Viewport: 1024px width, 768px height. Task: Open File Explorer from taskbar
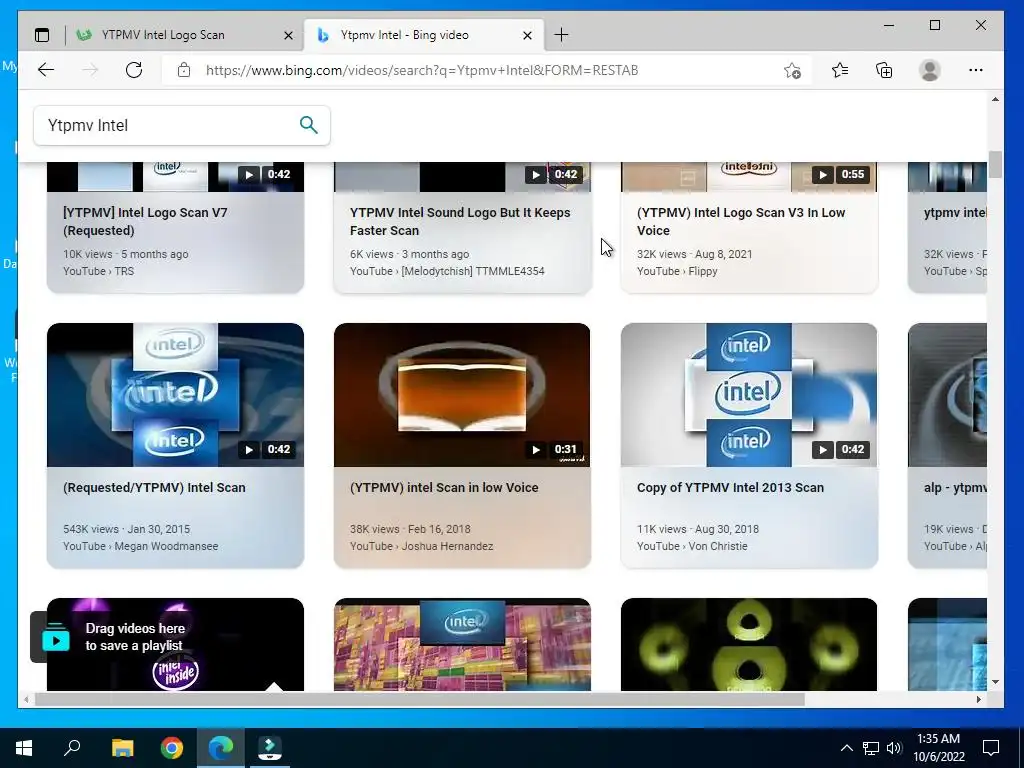tap(122, 748)
